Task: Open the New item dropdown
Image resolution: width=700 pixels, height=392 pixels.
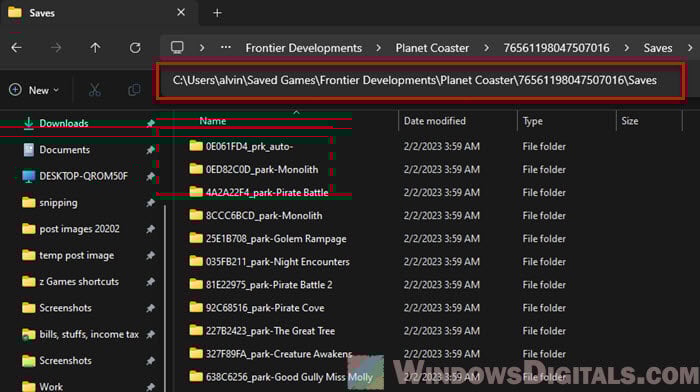Action: pyautogui.click(x=34, y=90)
